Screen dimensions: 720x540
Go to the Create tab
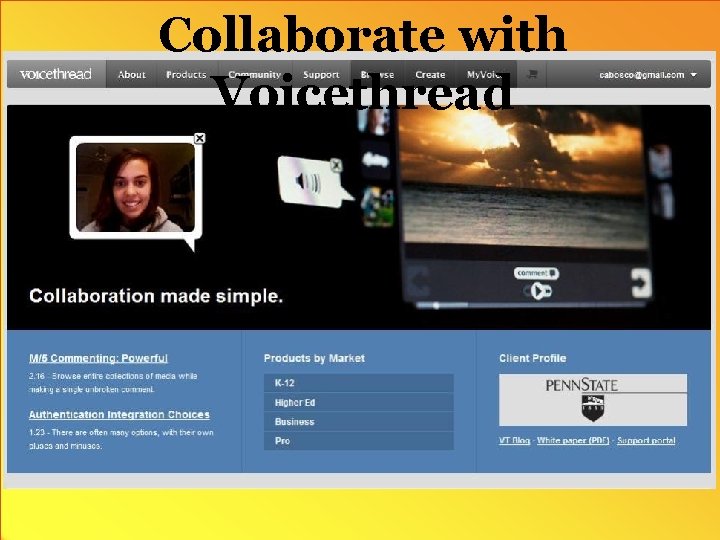430,74
